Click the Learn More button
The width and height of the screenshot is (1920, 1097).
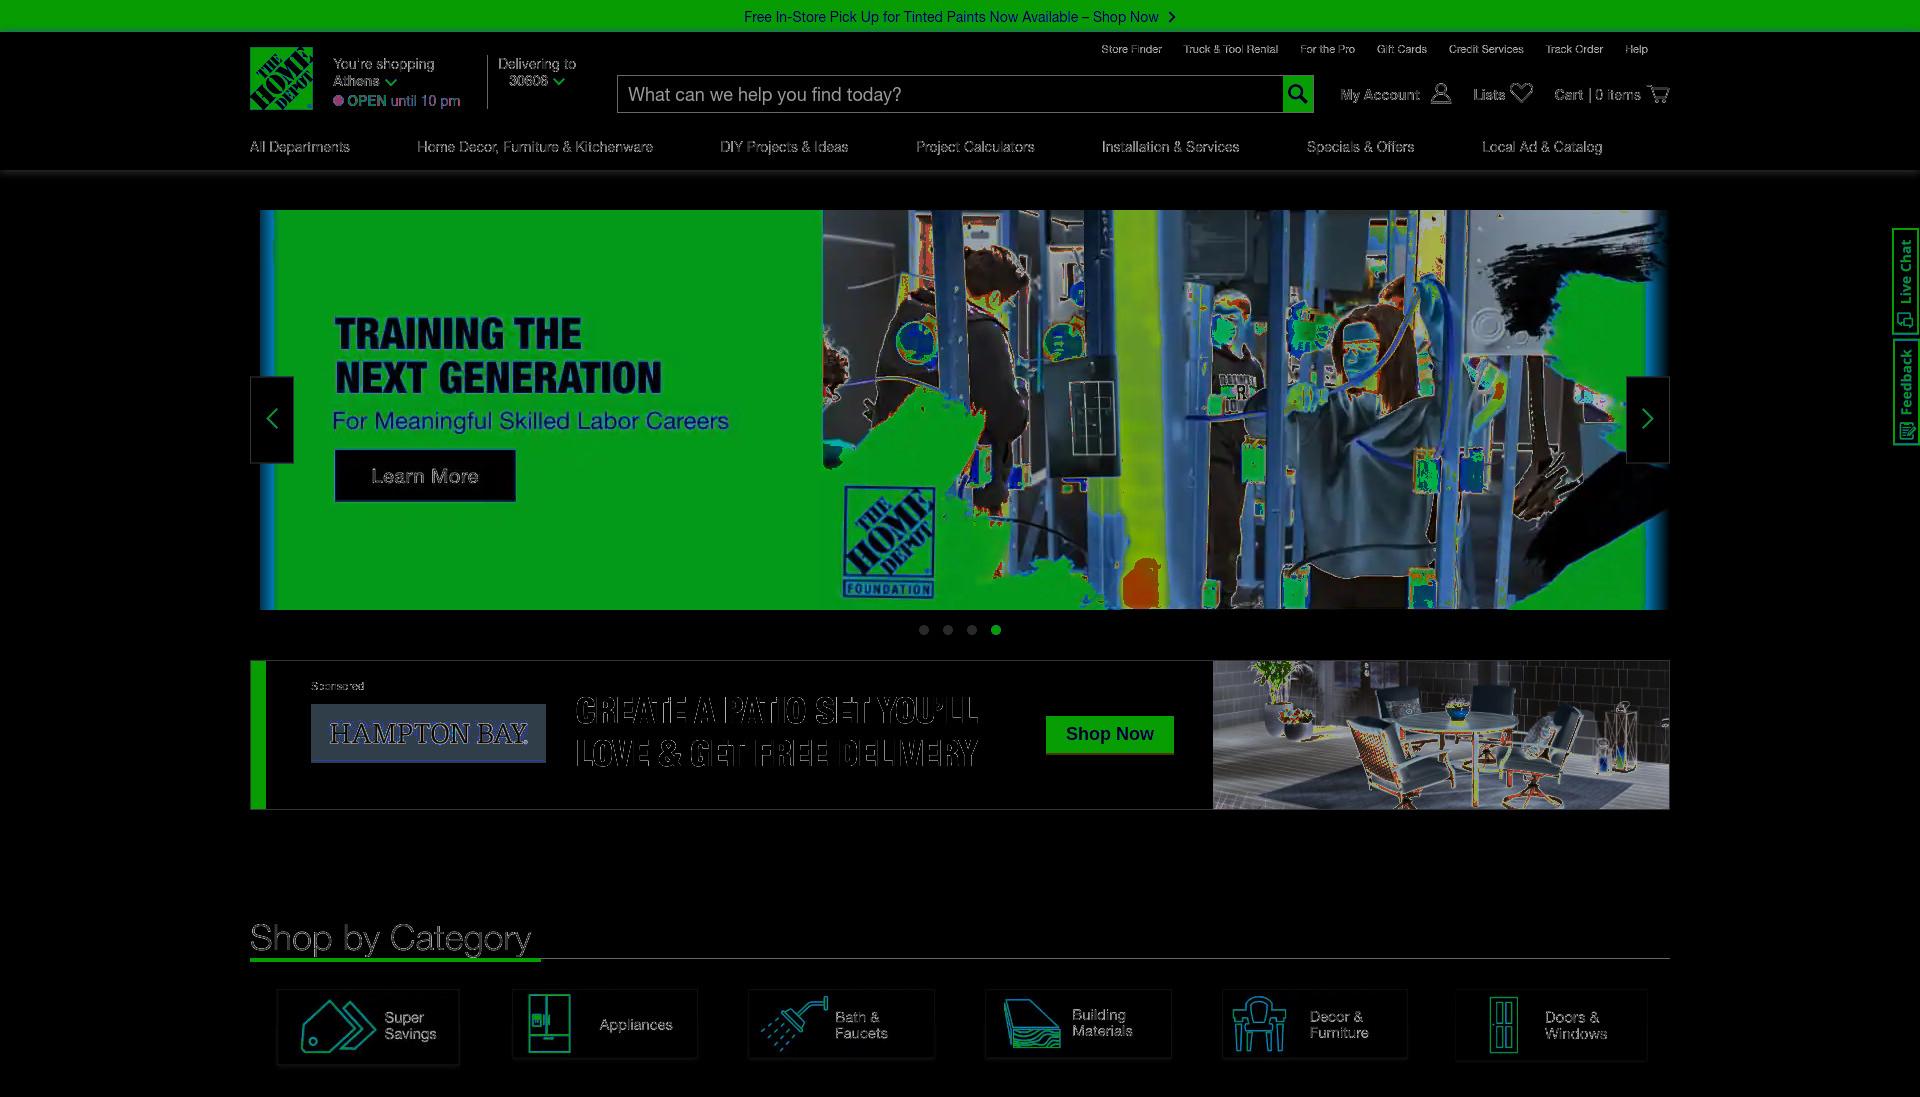click(425, 476)
